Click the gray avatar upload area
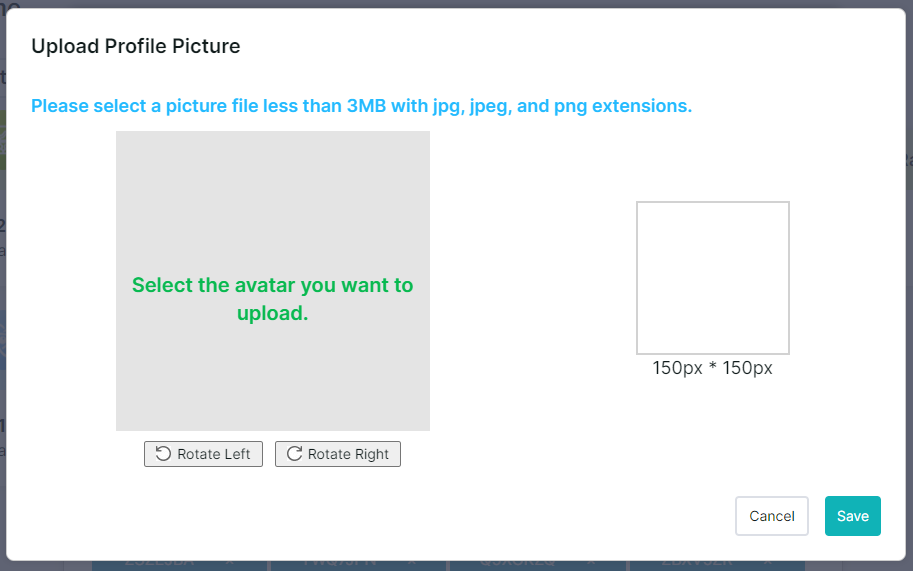The image size is (913, 571). pos(273,281)
